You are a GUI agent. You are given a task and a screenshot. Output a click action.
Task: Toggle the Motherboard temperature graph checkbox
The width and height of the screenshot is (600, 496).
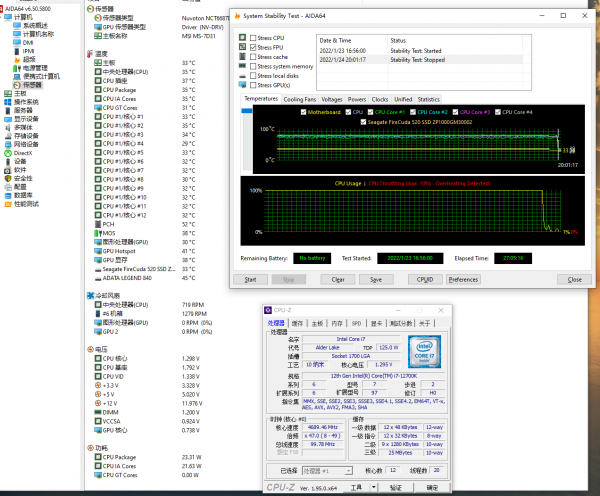tap(304, 111)
